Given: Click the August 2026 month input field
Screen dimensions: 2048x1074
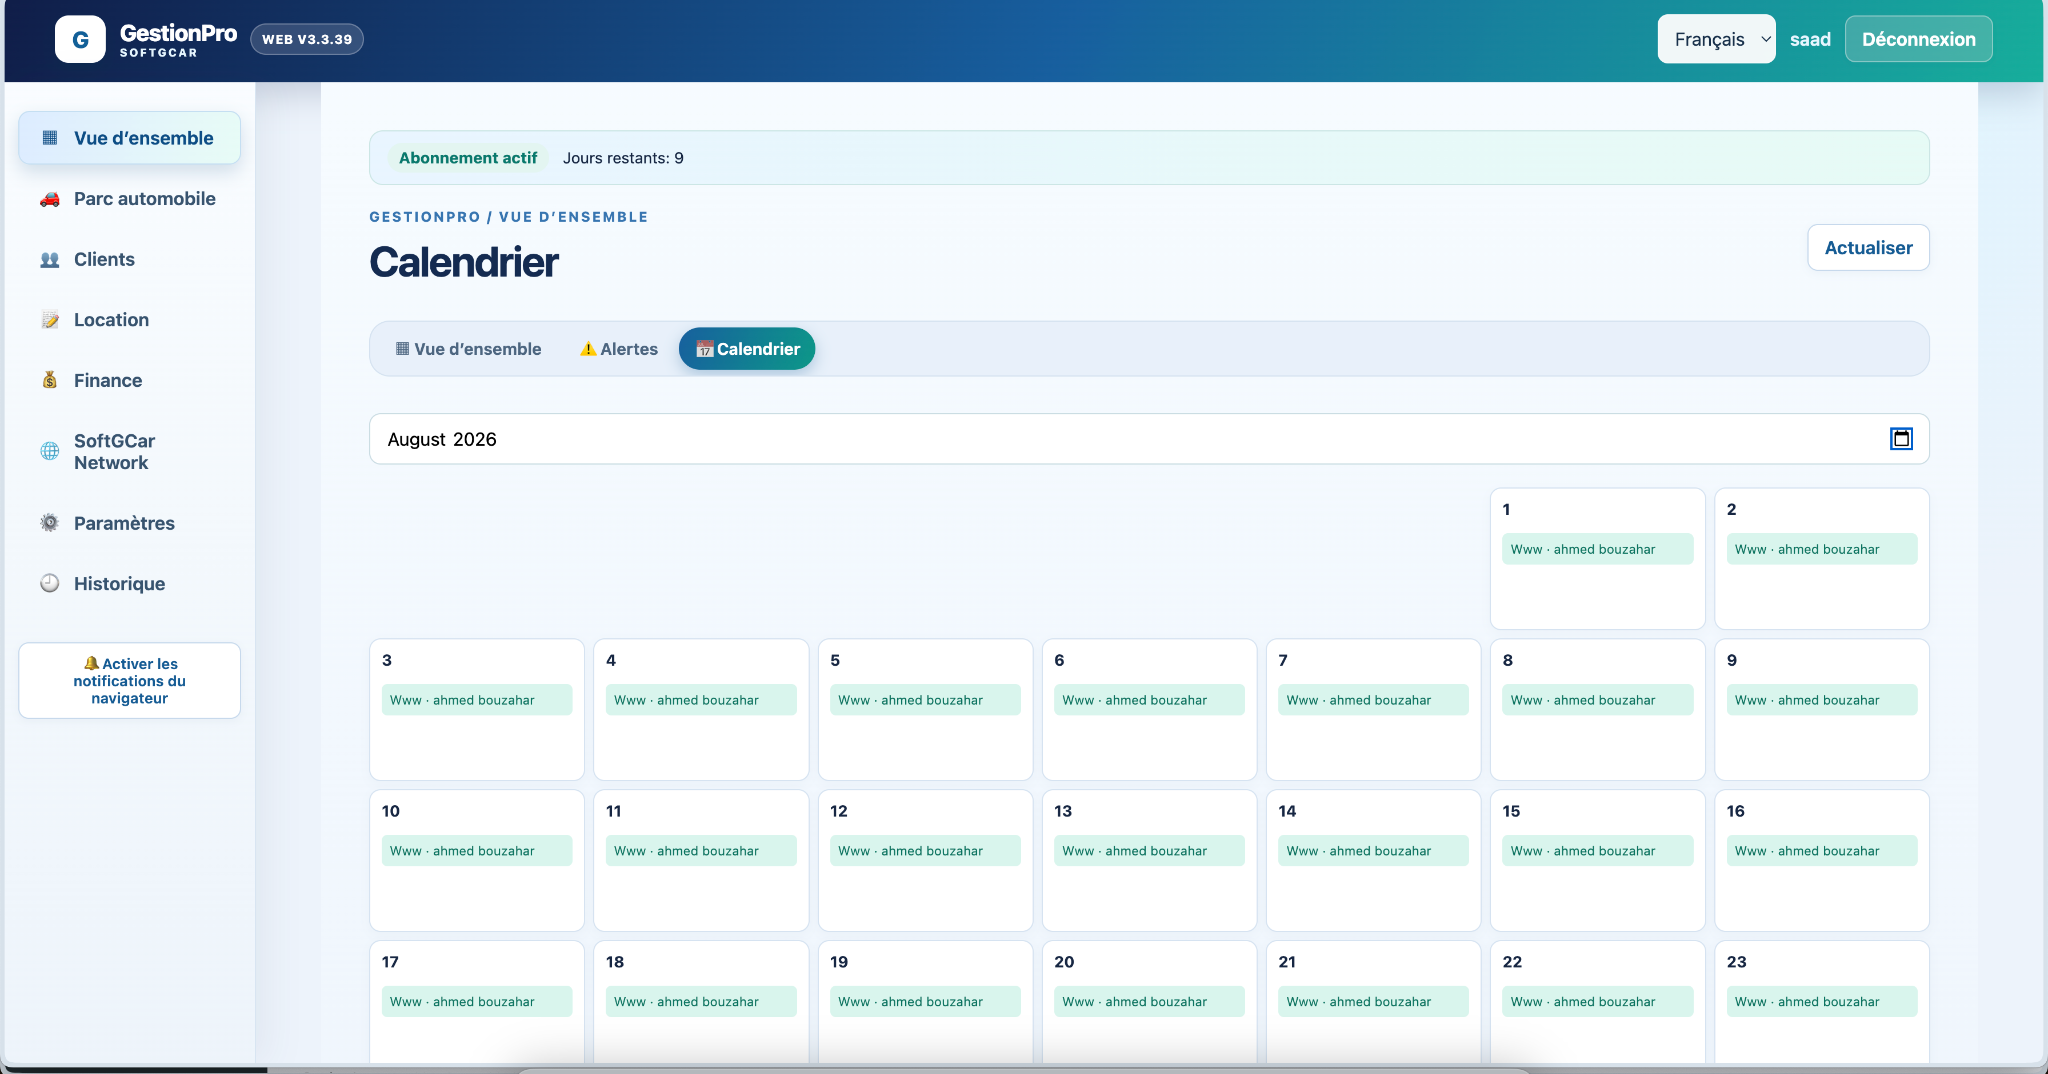Looking at the screenshot, I should tap(1149, 439).
